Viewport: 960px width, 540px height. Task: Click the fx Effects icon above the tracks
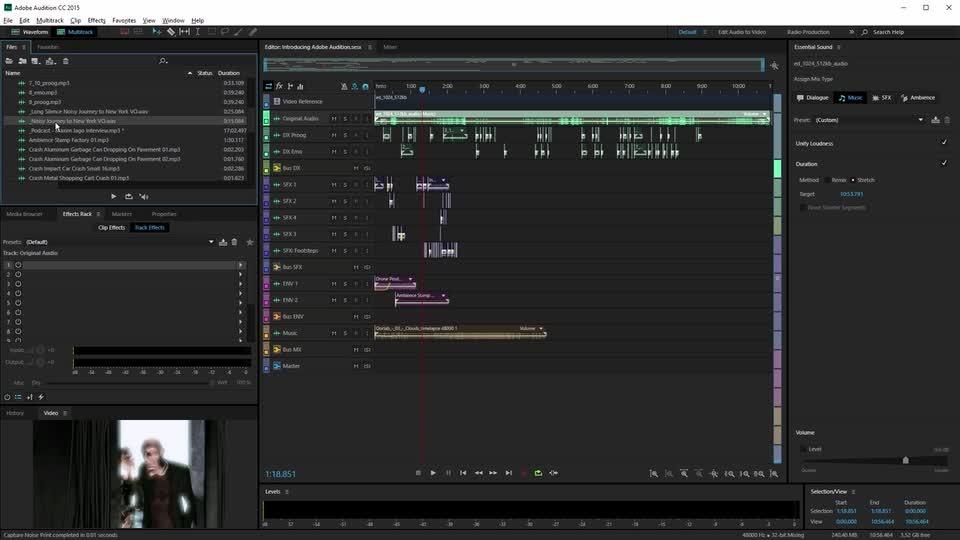point(279,86)
